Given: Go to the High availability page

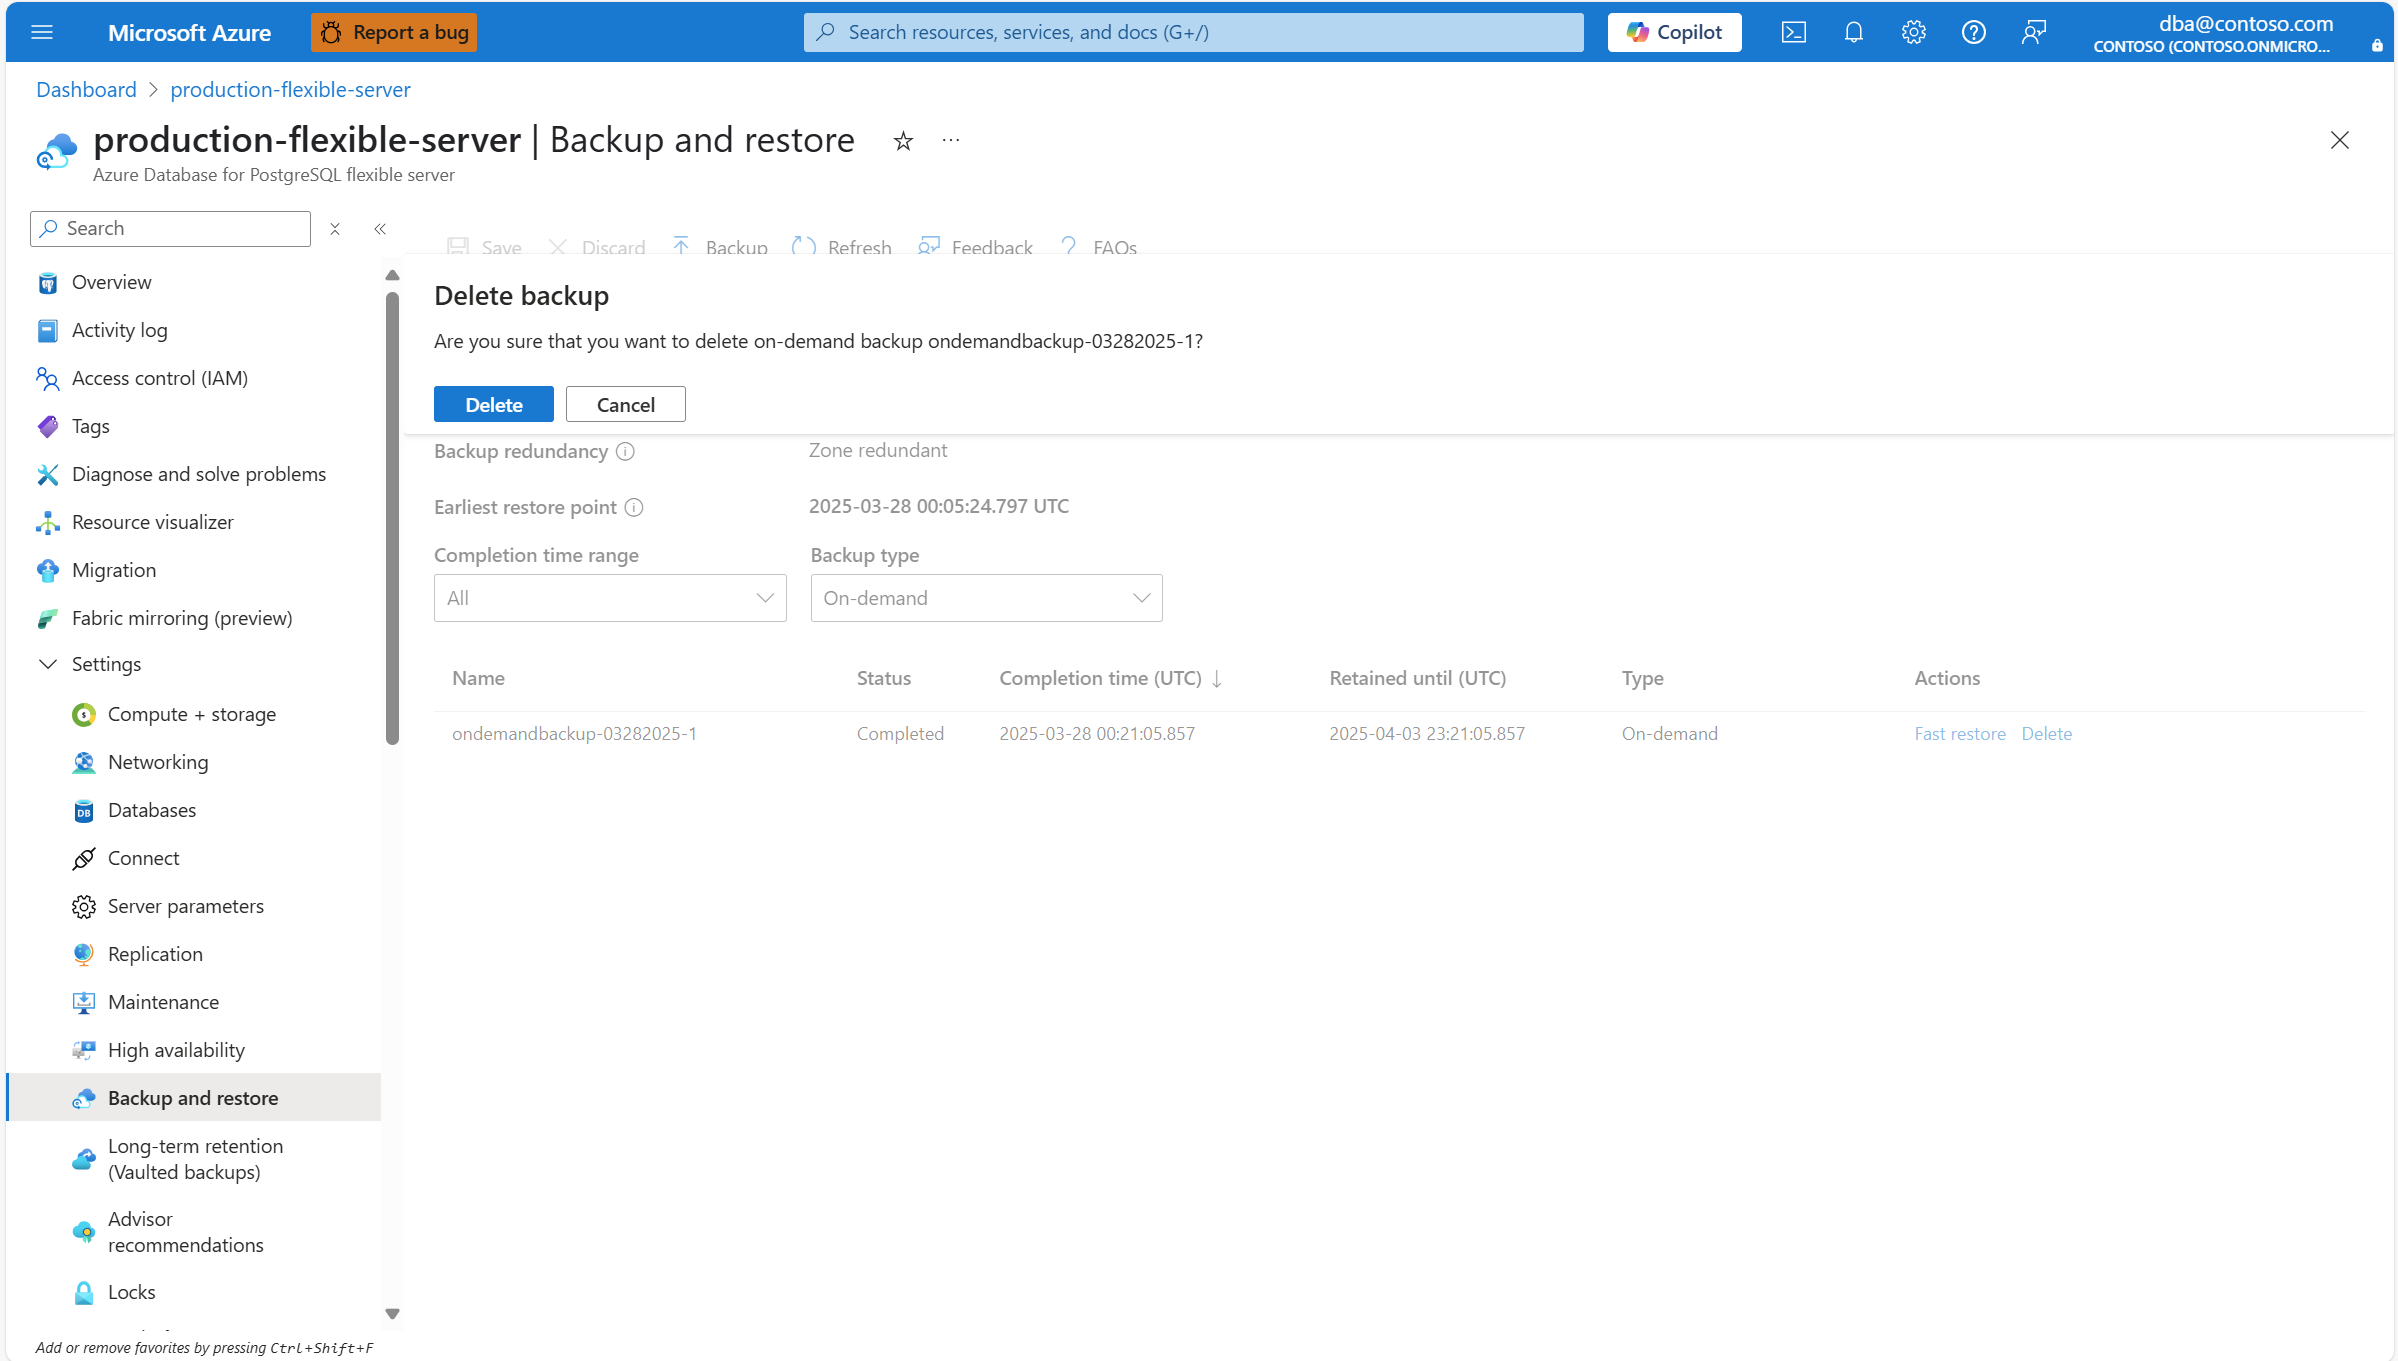Looking at the screenshot, I should click(176, 1050).
